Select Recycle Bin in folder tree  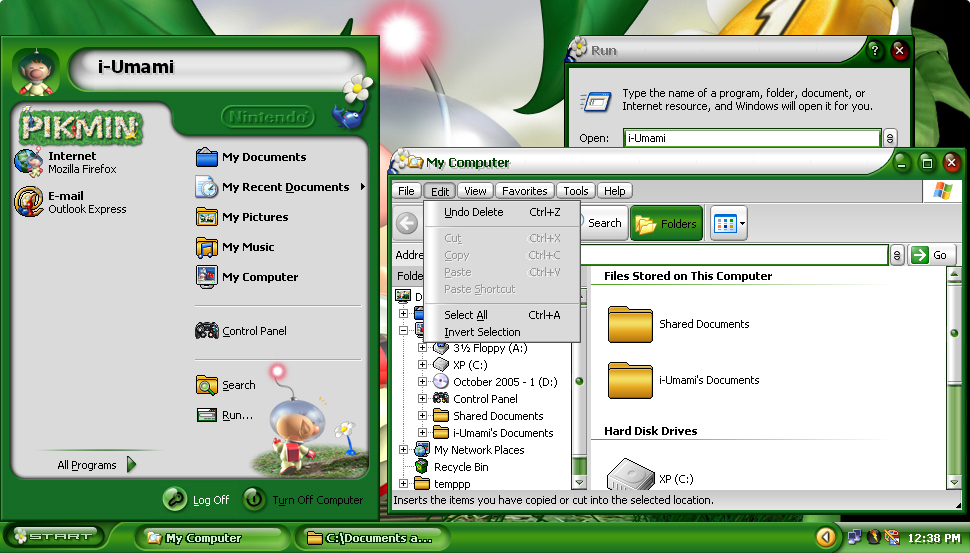[x=452, y=467]
